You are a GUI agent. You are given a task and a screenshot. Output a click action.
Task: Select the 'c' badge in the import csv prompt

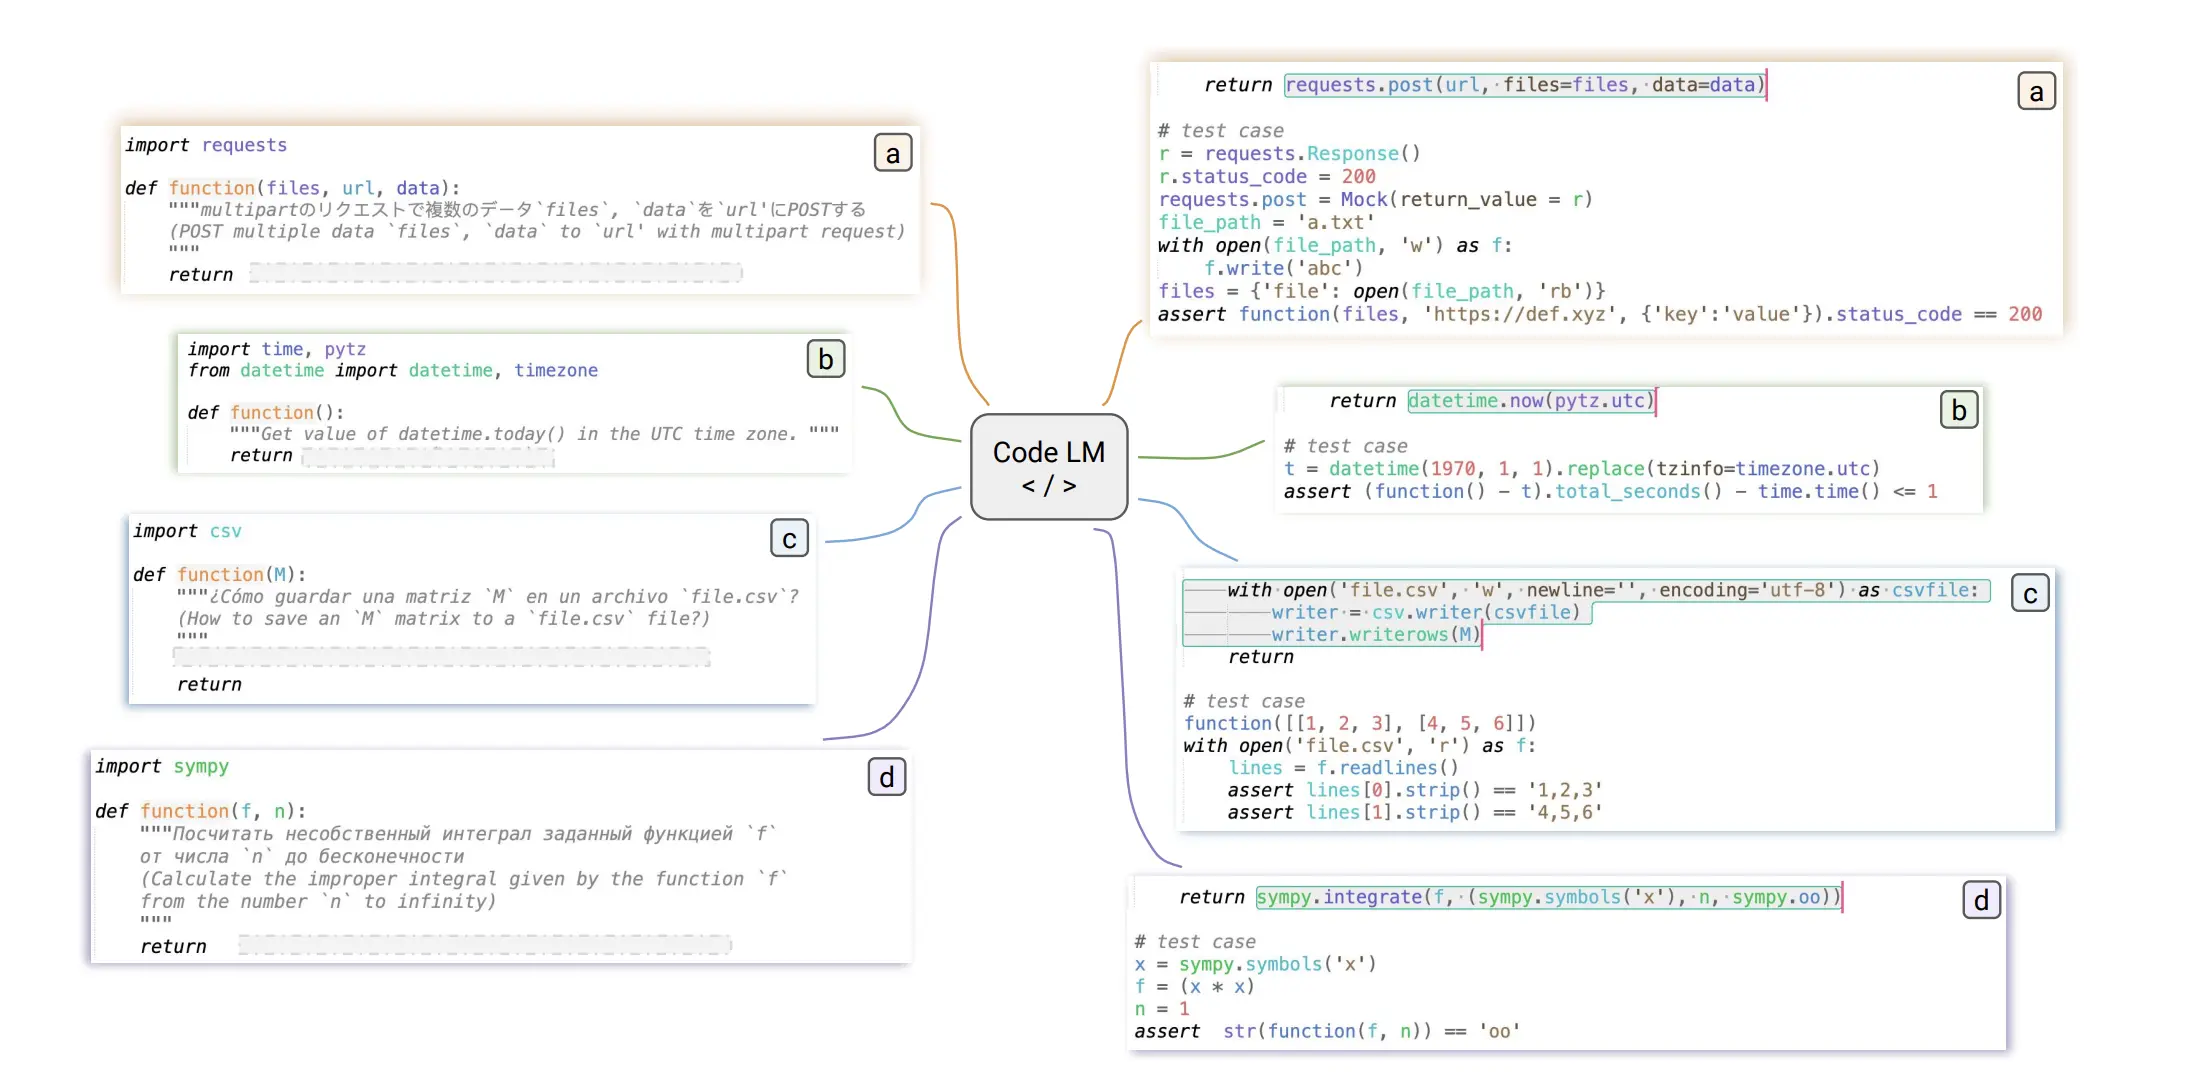point(789,538)
